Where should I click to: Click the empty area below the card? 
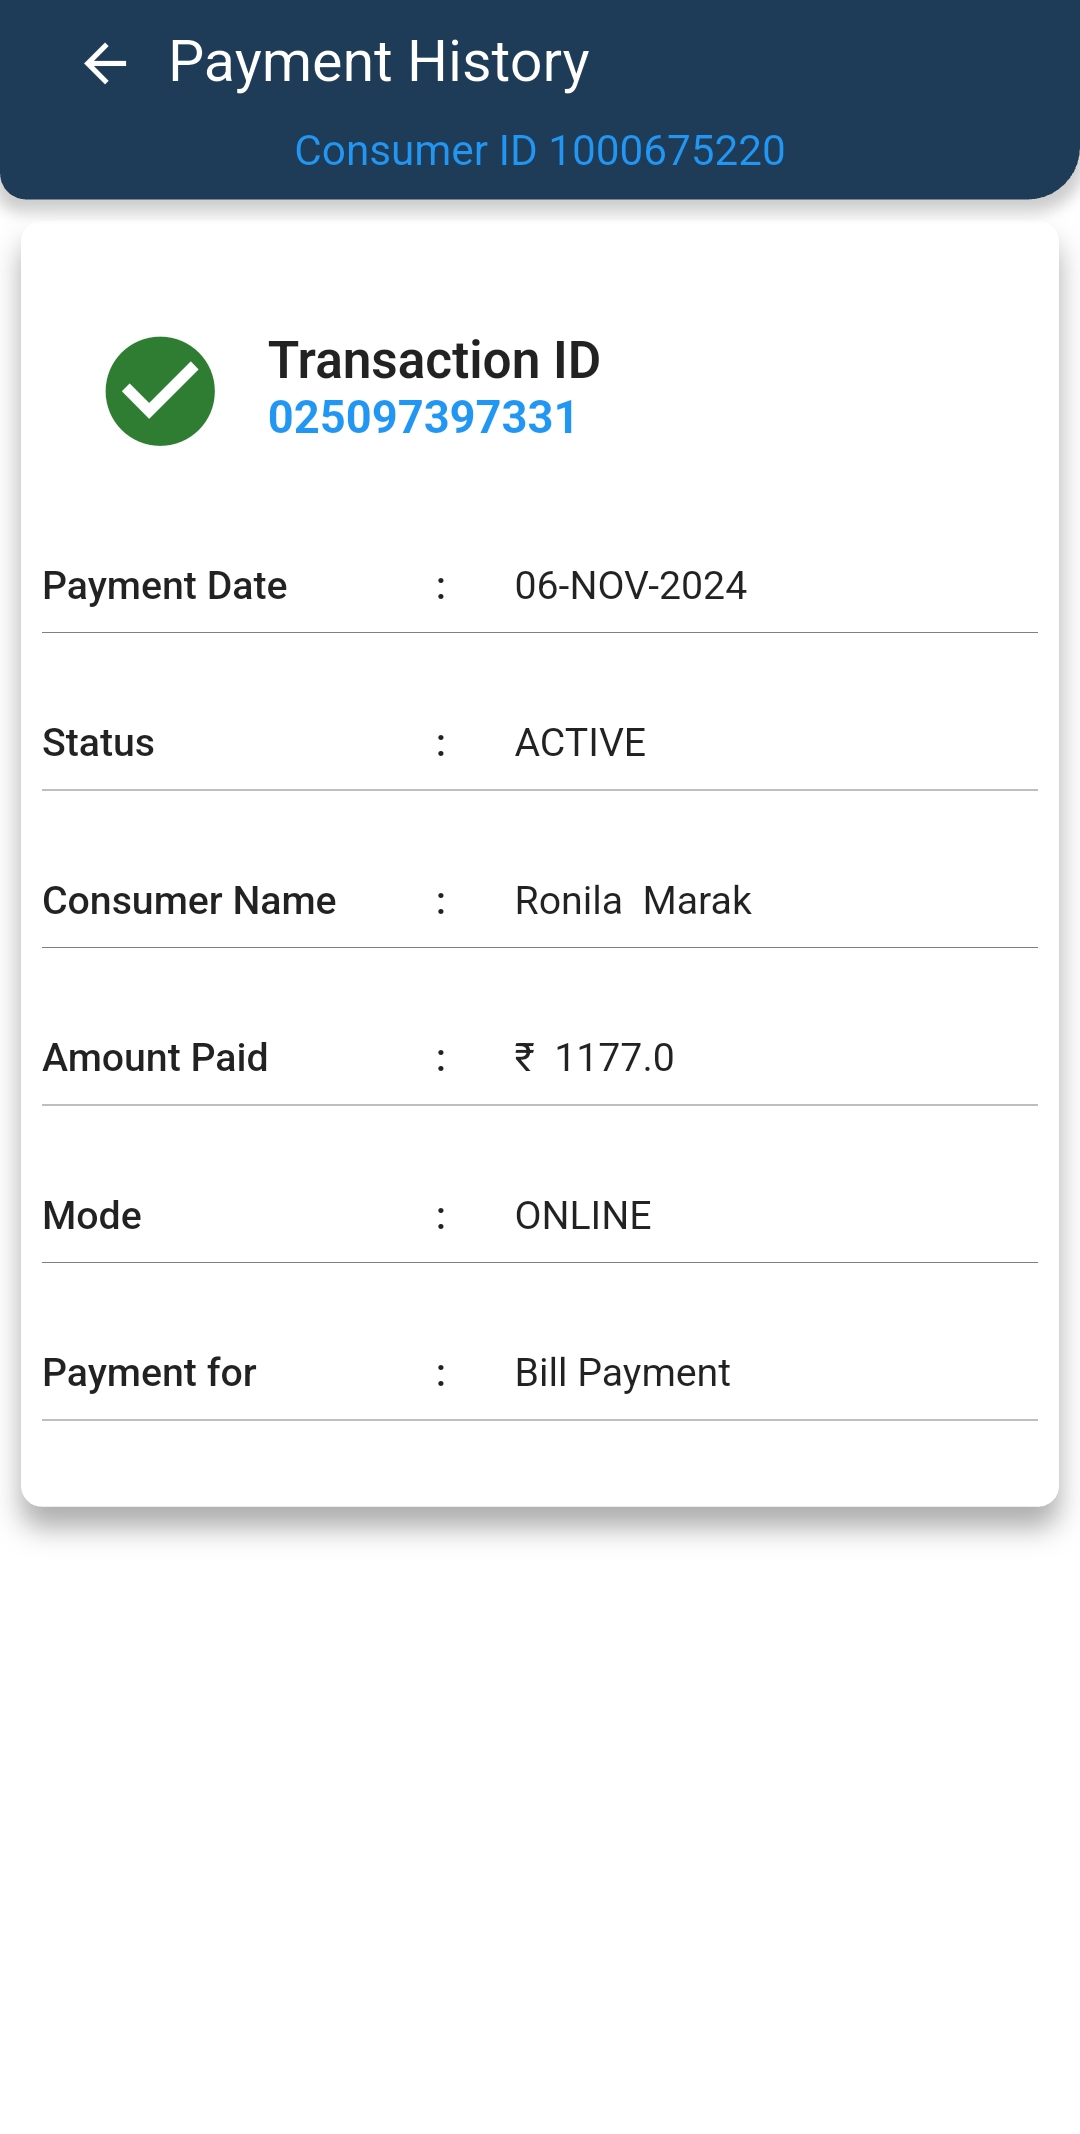[x=540, y=1800]
